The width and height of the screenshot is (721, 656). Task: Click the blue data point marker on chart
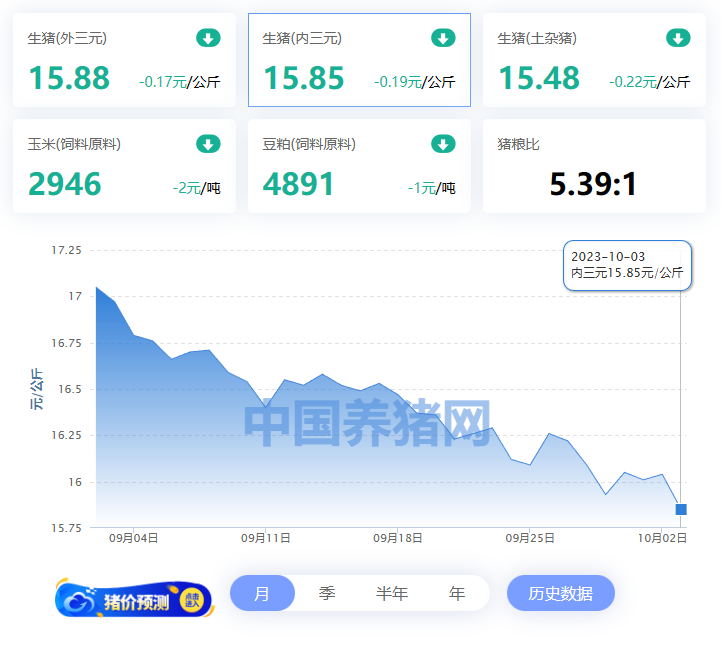tap(681, 509)
